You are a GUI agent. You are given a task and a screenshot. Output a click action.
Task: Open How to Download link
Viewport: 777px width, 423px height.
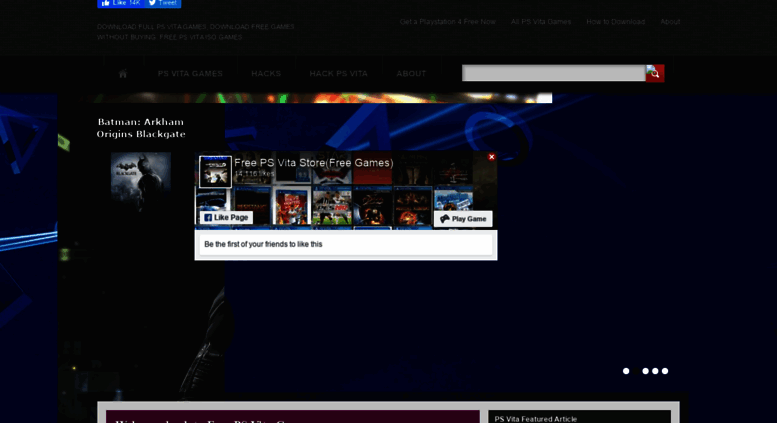coord(615,22)
